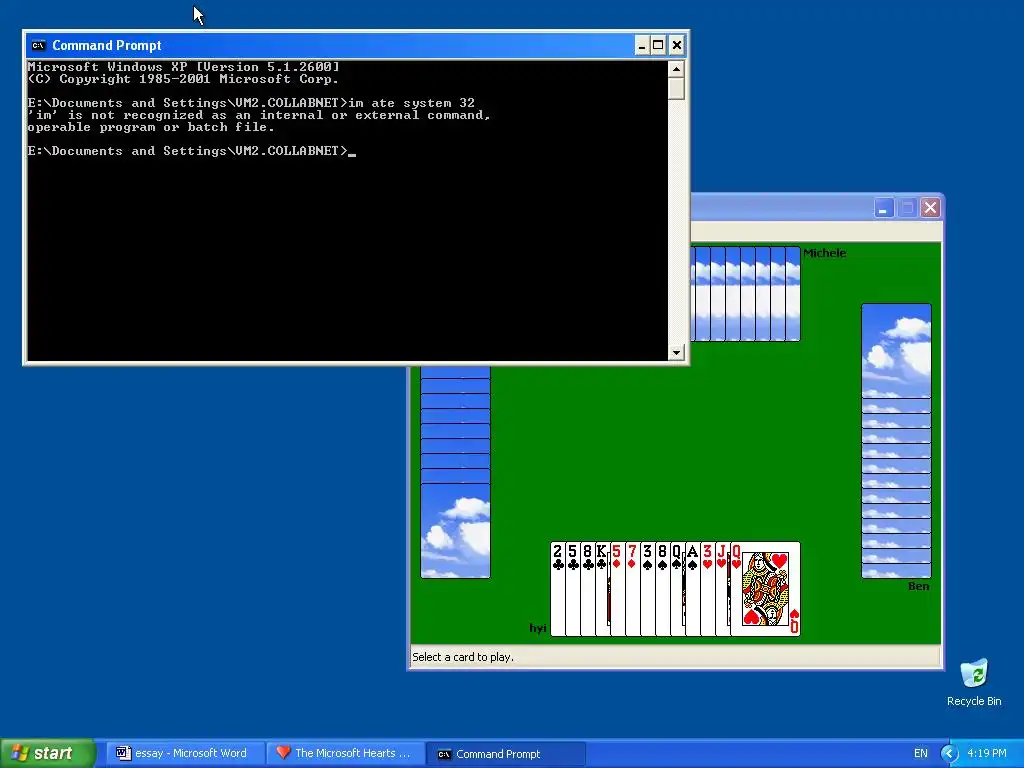Play the 2 of clubs card
This screenshot has width=1024, height=768.
pos(557,588)
